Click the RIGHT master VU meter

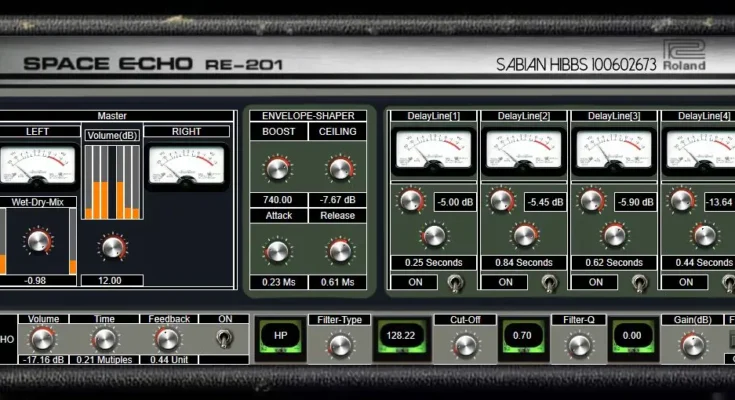(x=186, y=163)
